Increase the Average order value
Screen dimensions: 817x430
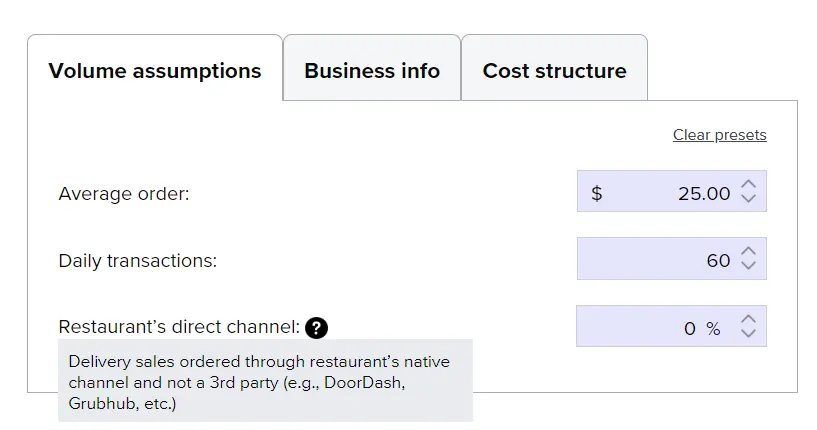tap(749, 185)
